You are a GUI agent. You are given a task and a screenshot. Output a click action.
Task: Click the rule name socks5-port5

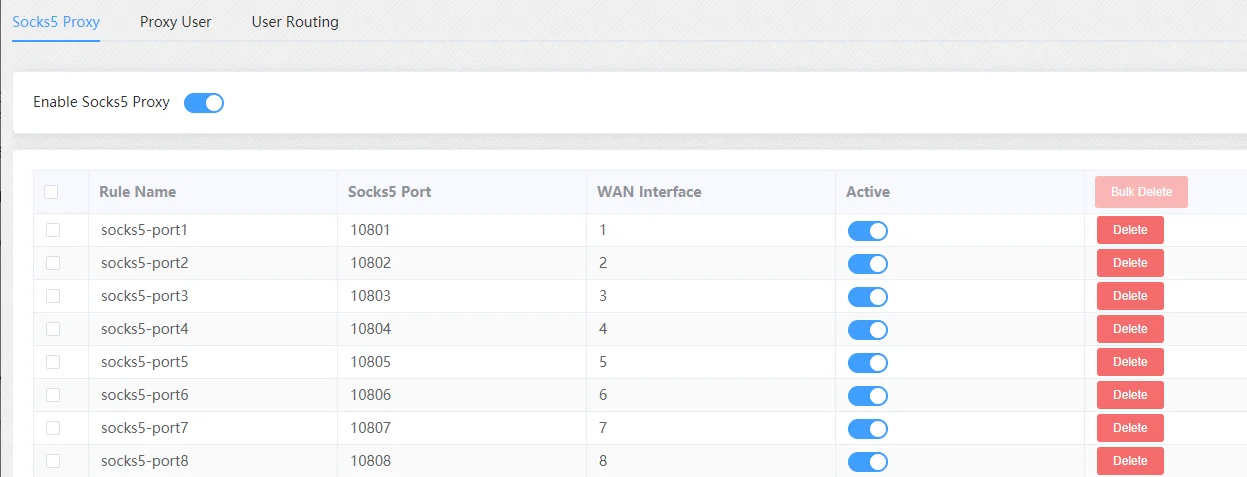pos(144,362)
